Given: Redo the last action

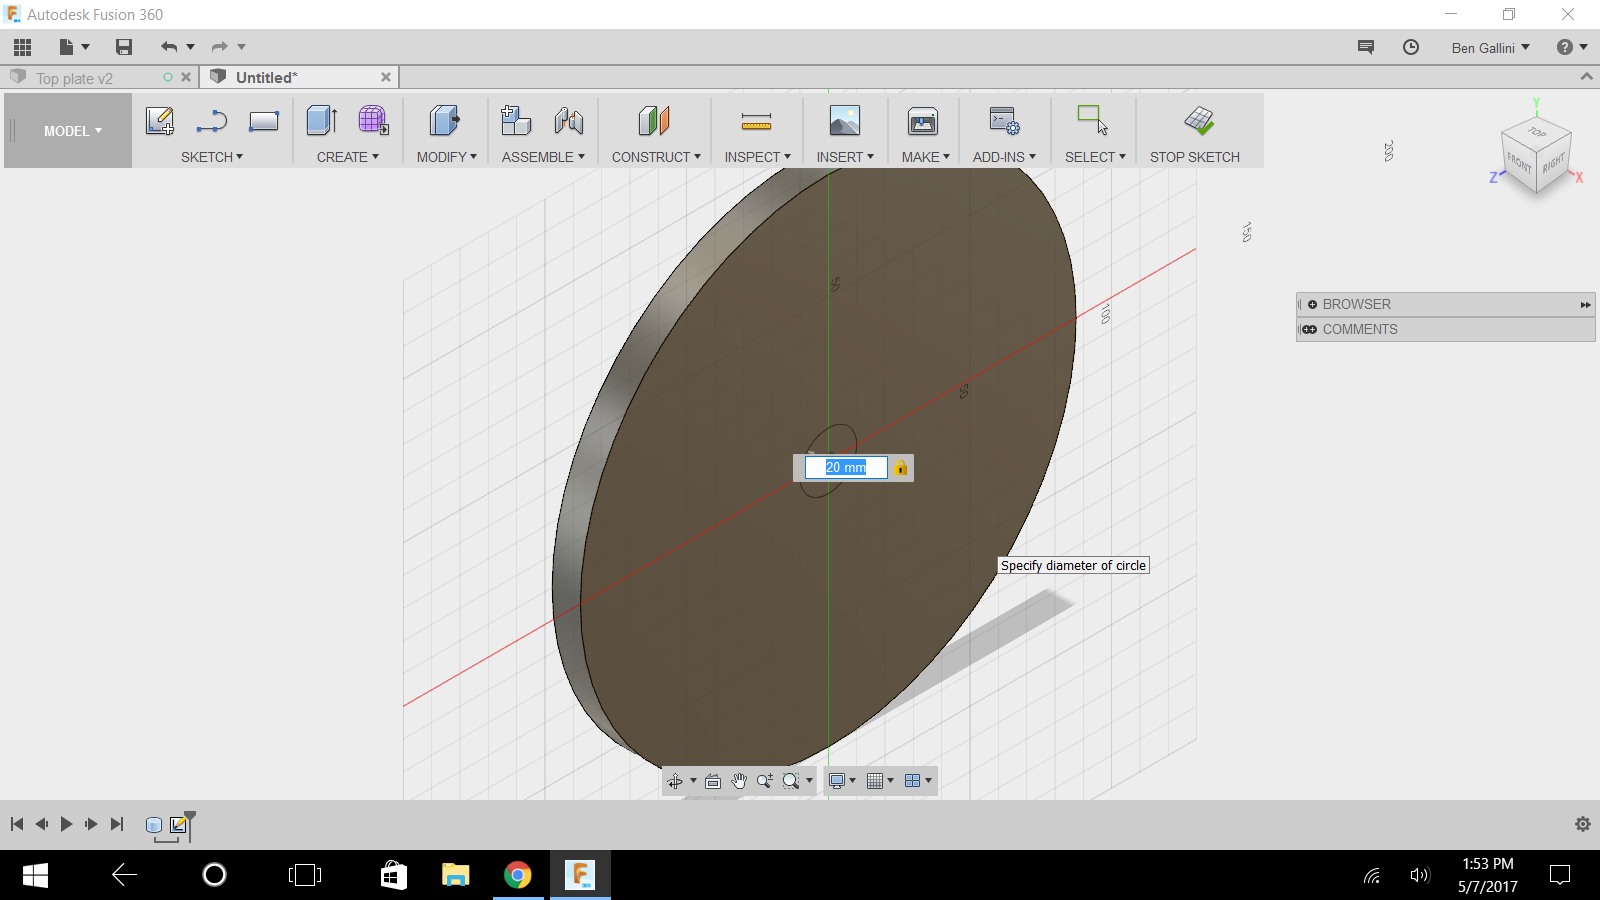Looking at the screenshot, I should 220,47.
